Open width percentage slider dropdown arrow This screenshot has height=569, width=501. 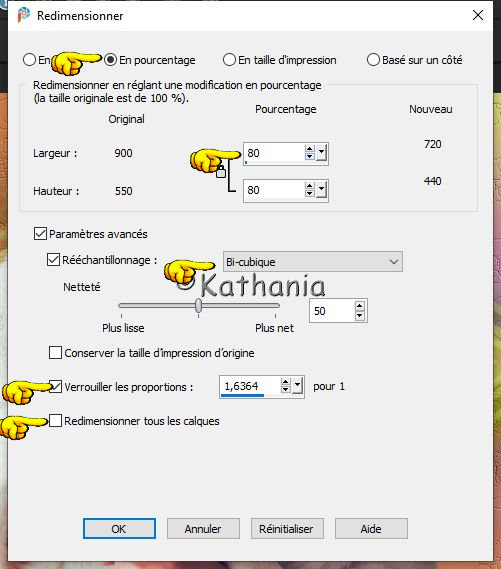click(x=321, y=153)
